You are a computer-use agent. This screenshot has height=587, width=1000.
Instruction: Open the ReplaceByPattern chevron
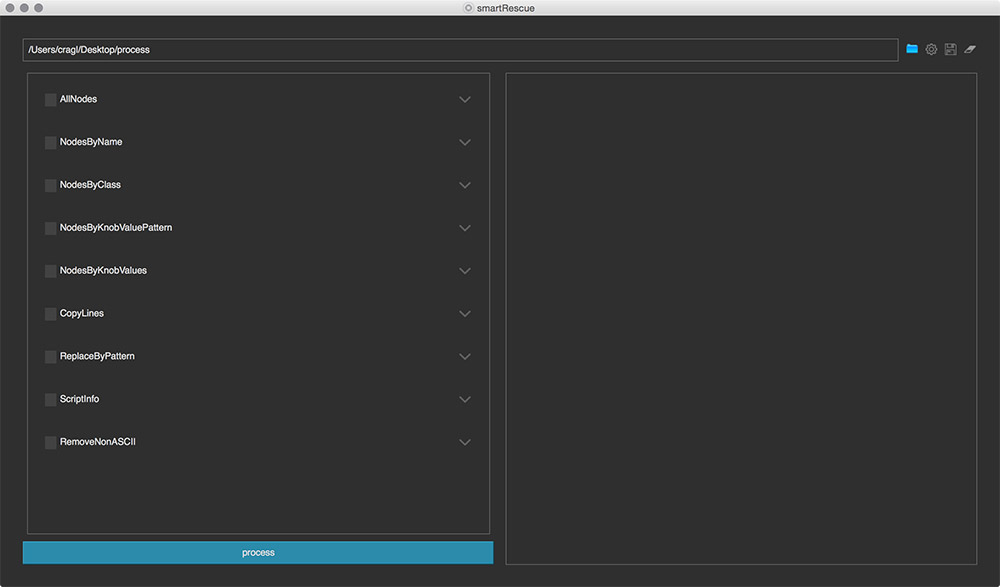[464, 357]
